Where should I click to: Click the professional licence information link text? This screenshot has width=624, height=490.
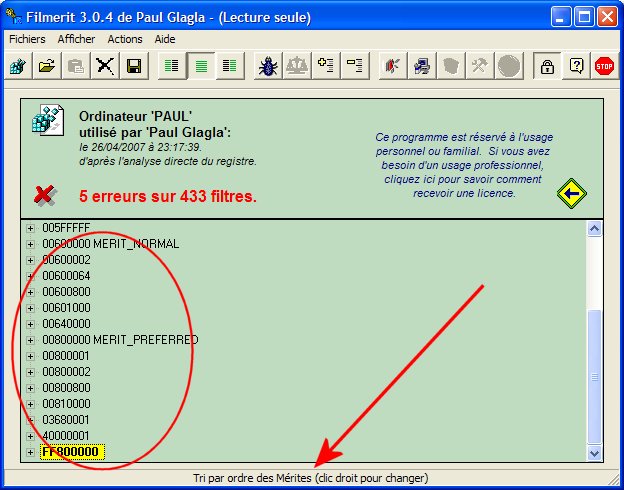click(x=464, y=165)
